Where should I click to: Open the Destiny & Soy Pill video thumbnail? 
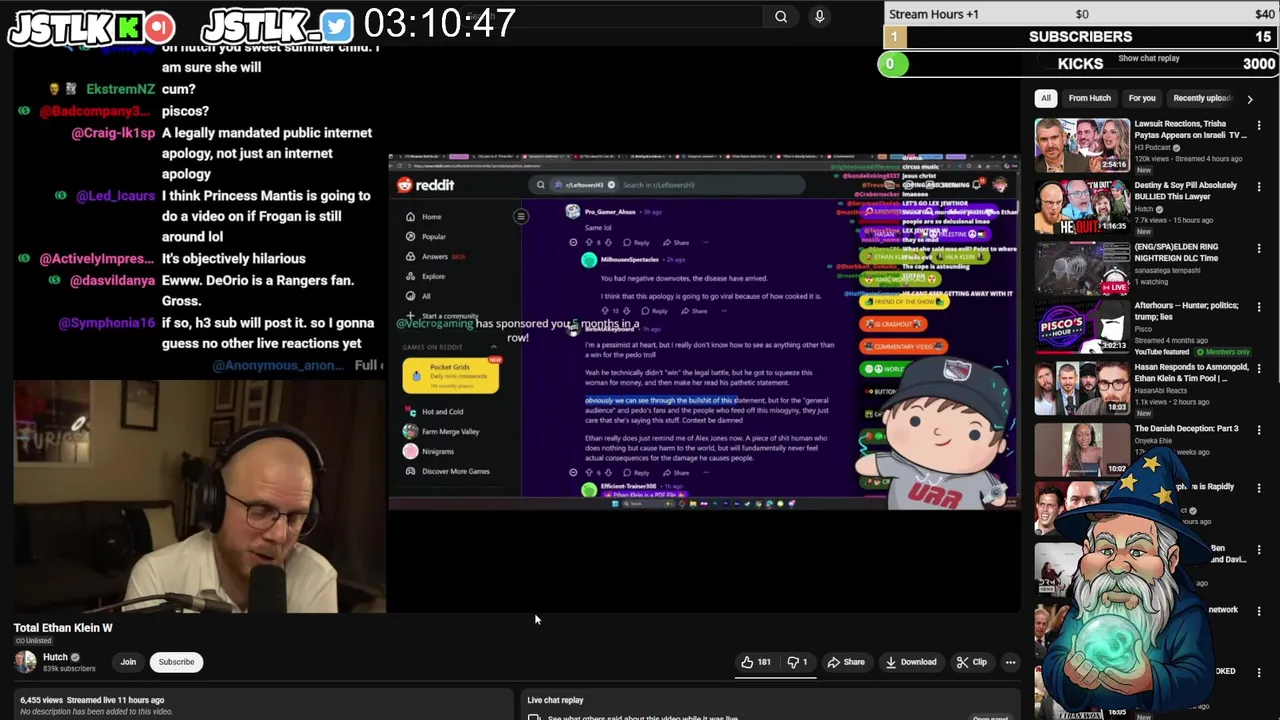tap(1082, 206)
